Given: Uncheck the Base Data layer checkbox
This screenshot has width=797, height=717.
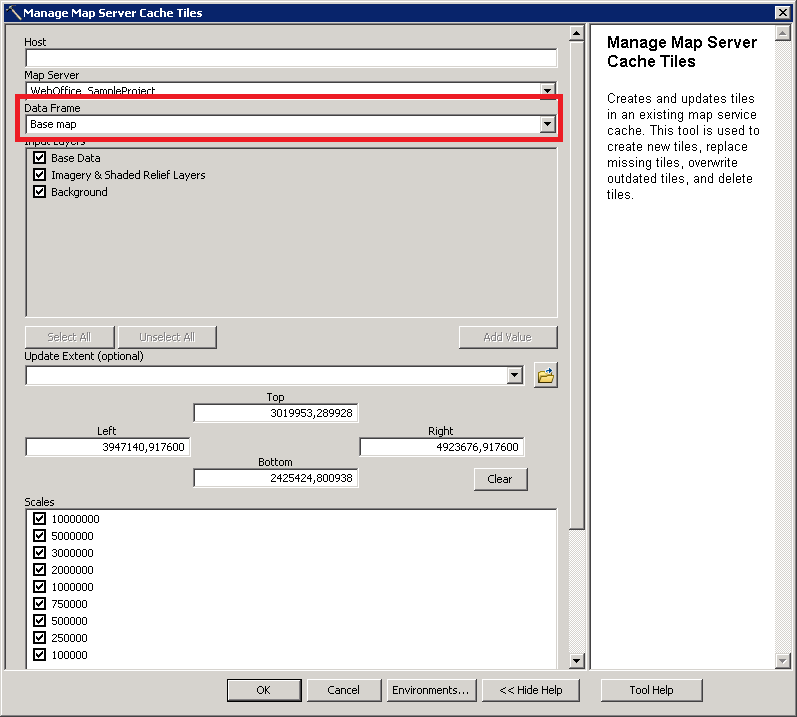Looking at the screenshot, I should tap(40, 158).
